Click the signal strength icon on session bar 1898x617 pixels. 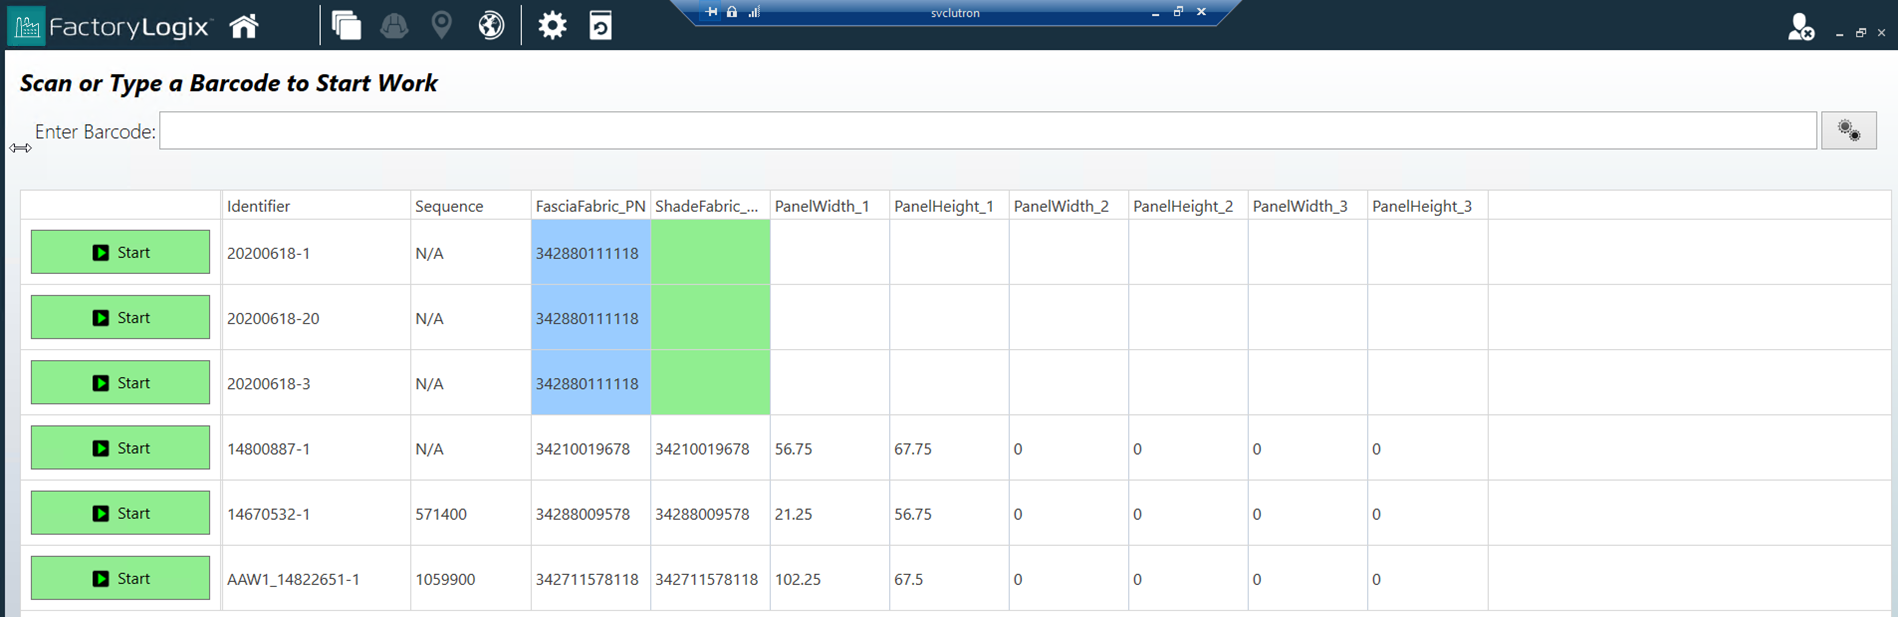coord(754,12)
